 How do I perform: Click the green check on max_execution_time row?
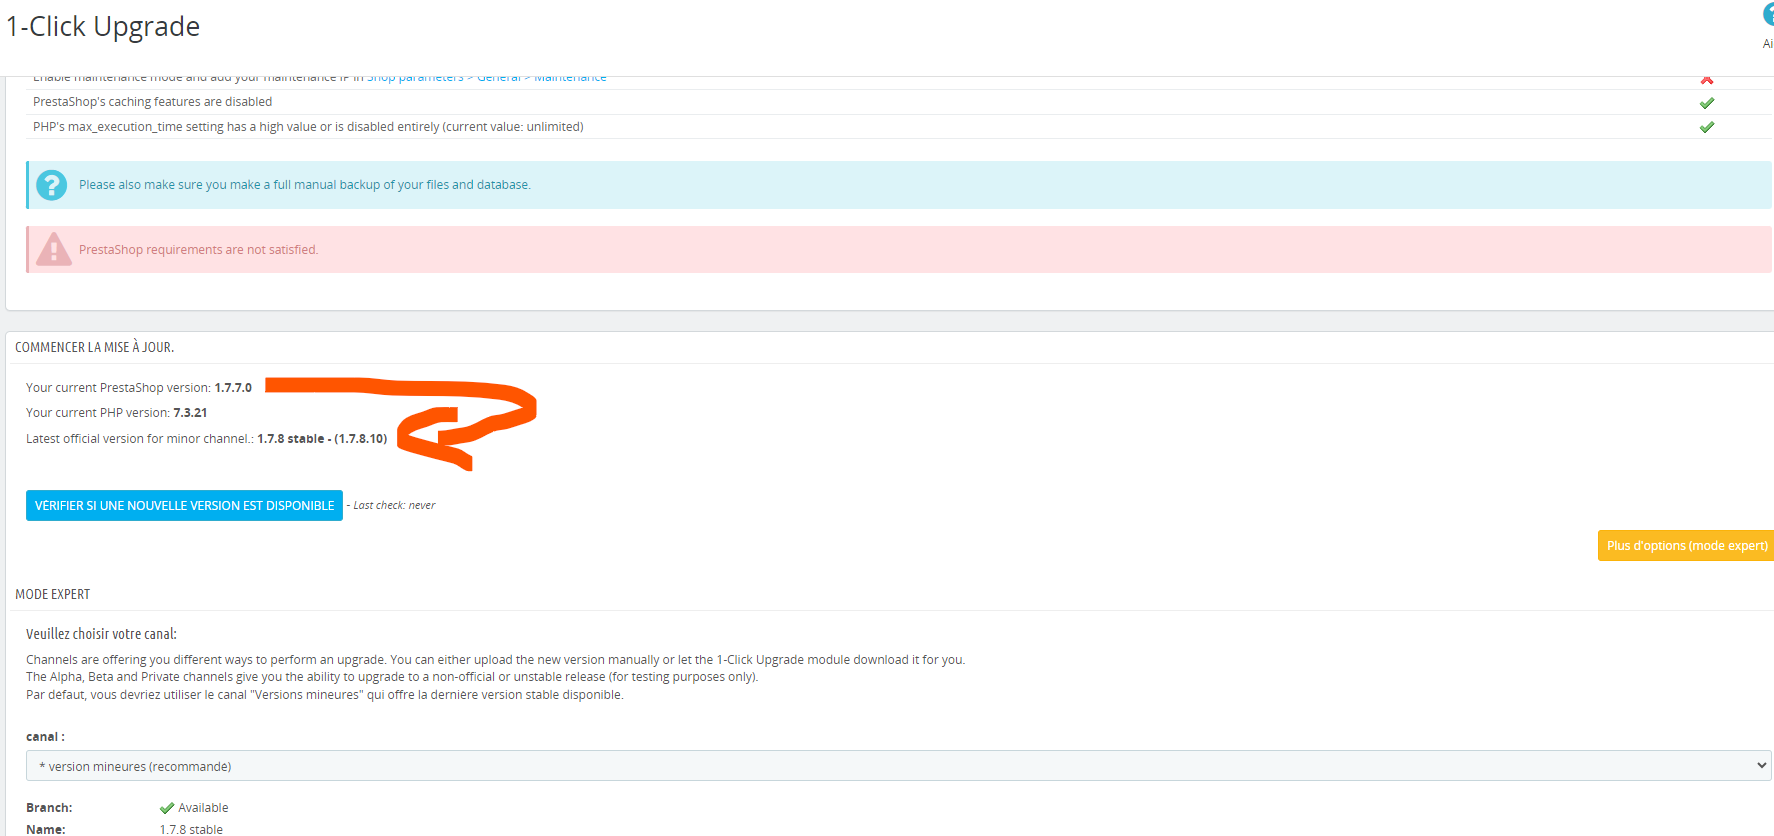pyautogui.click(x=1707, y=127)
